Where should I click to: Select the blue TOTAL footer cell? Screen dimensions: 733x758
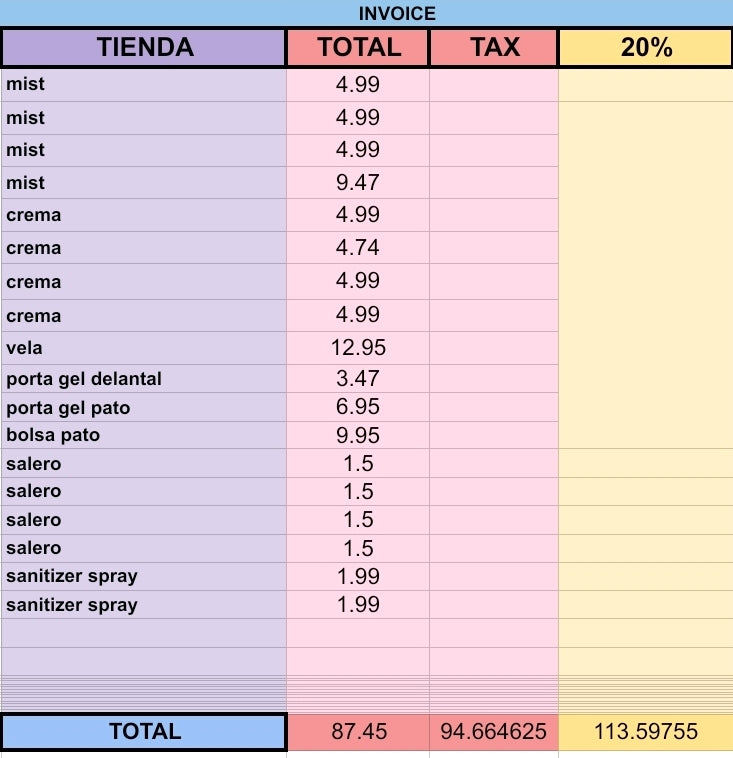(x=144, y=731)
